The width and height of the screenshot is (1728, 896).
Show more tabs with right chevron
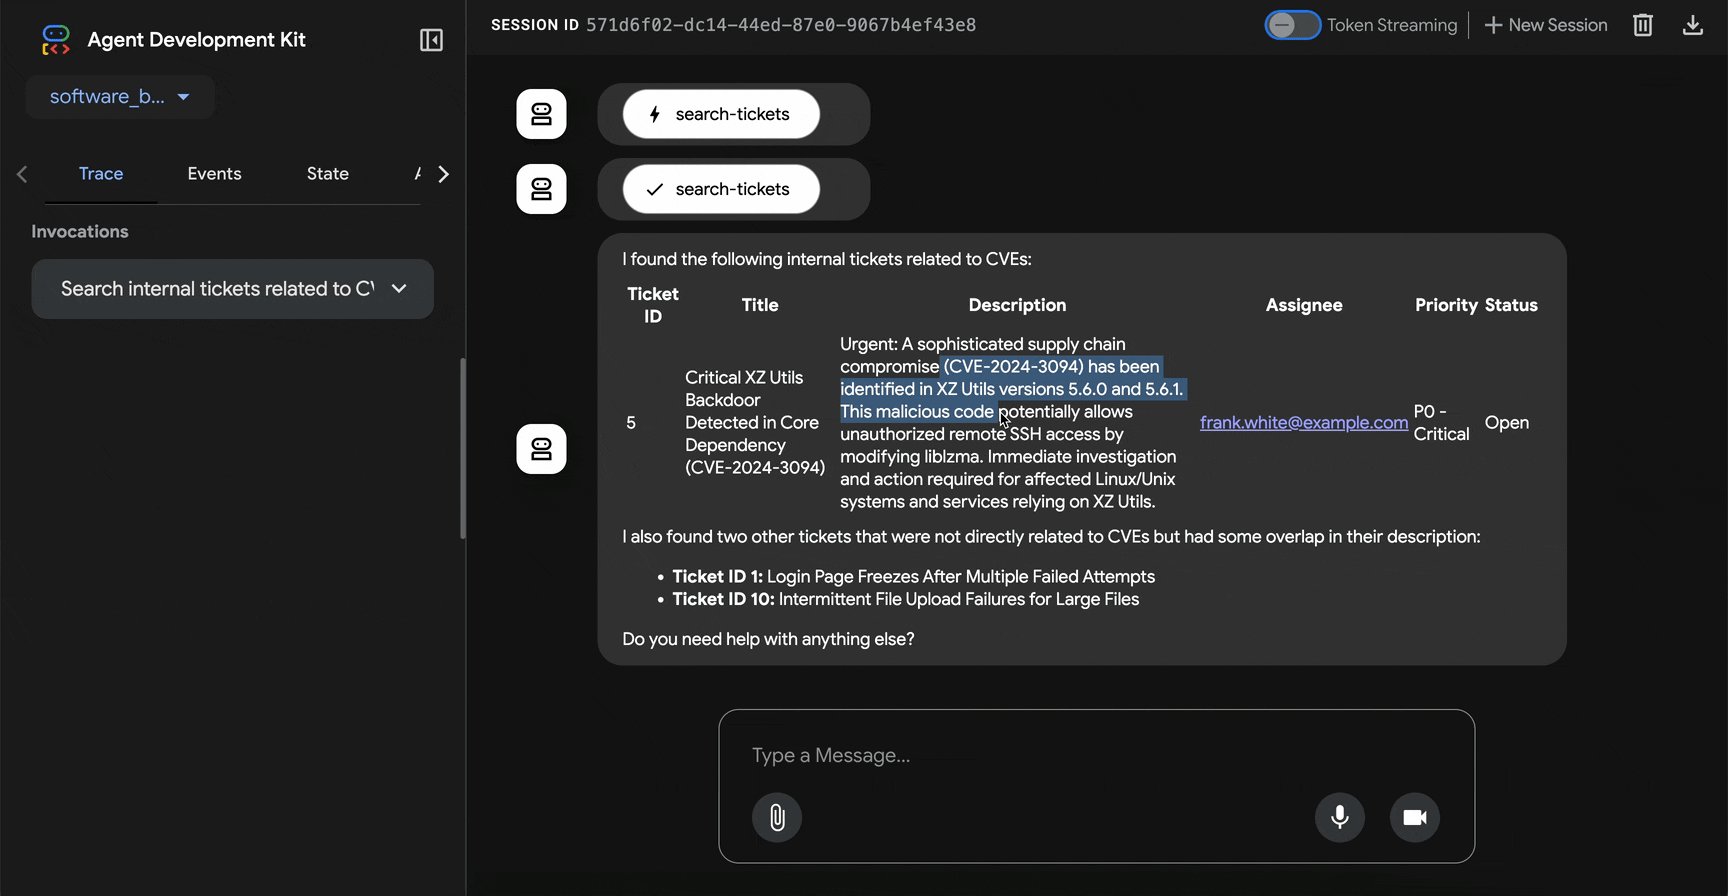click(x=444, y=174)
